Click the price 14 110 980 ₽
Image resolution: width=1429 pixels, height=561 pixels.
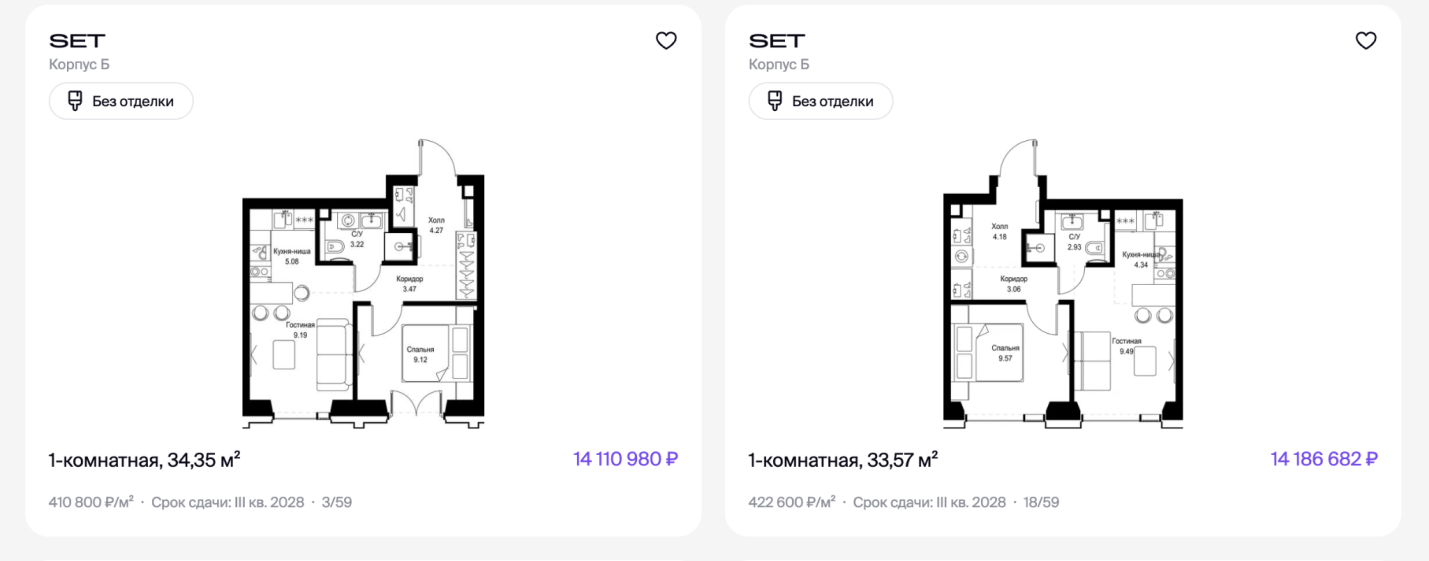[x=626, y=460]
